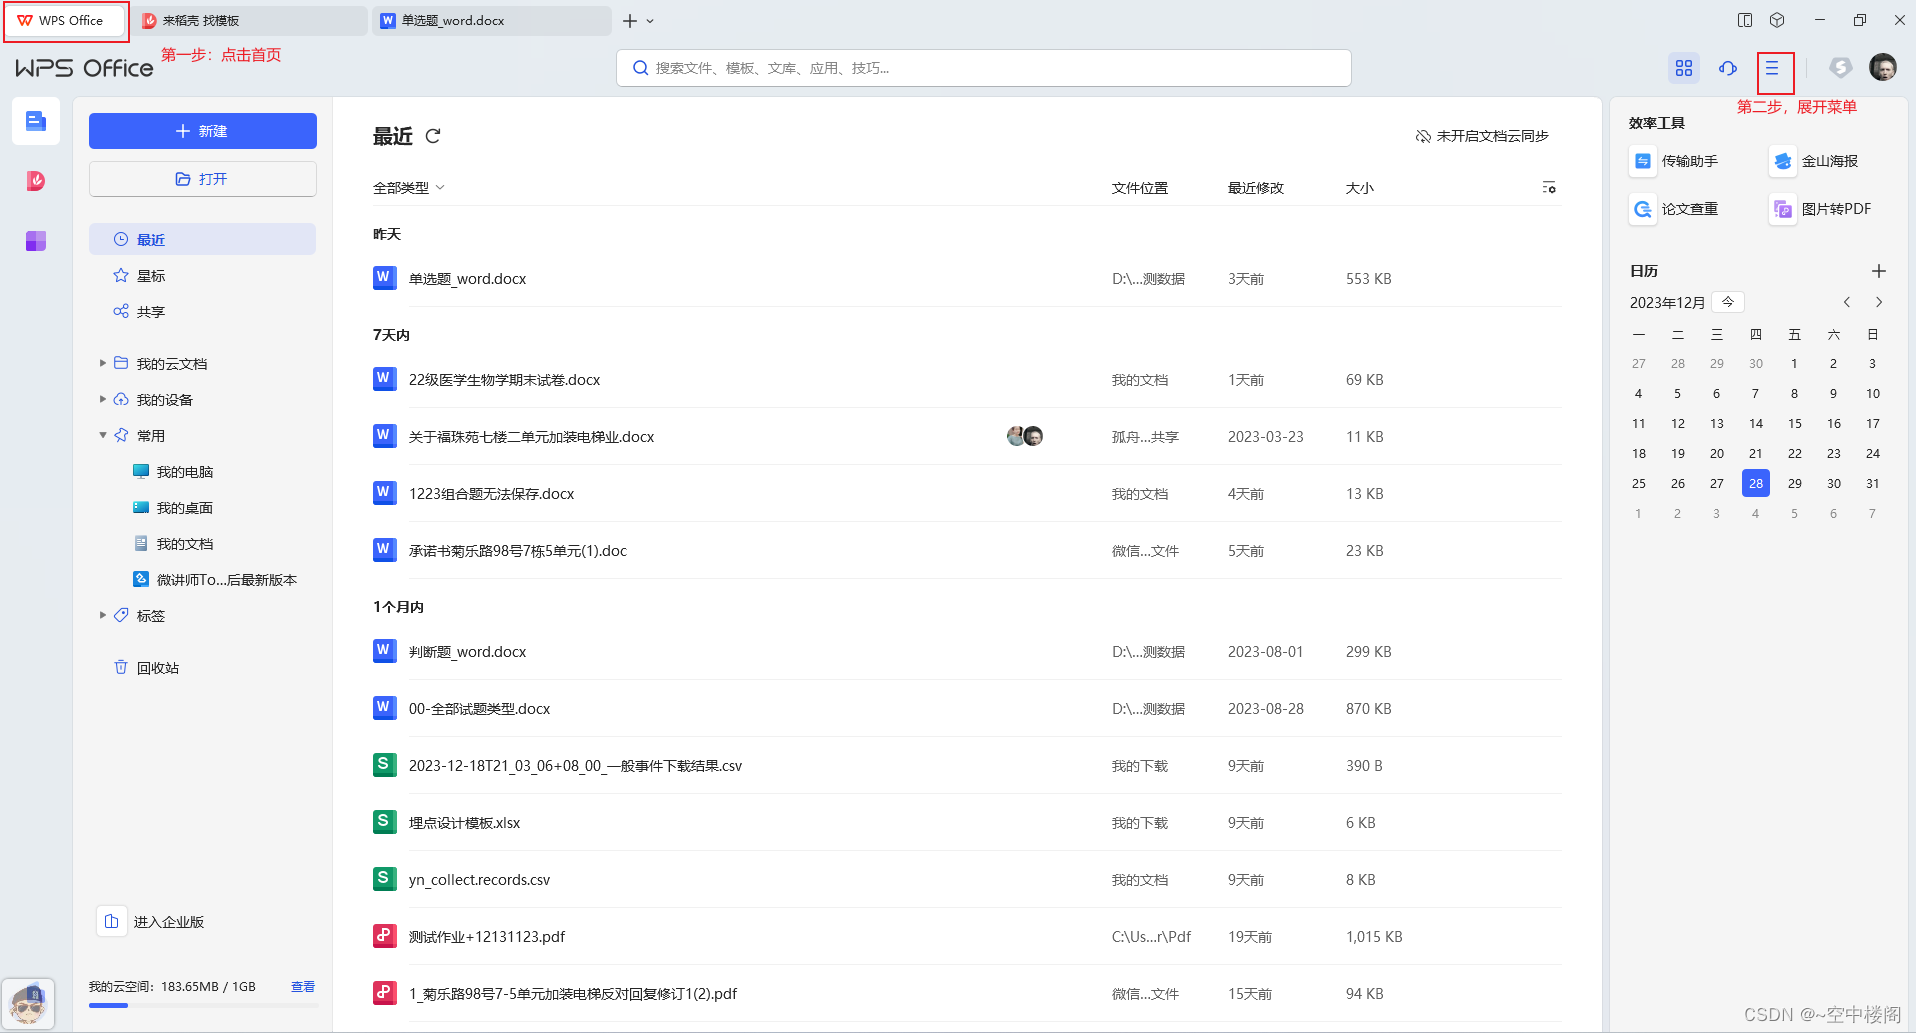Viewport: 1916px width, 1033px height.
Task: Add a new calendar event
Action: tap(1879, 271)
